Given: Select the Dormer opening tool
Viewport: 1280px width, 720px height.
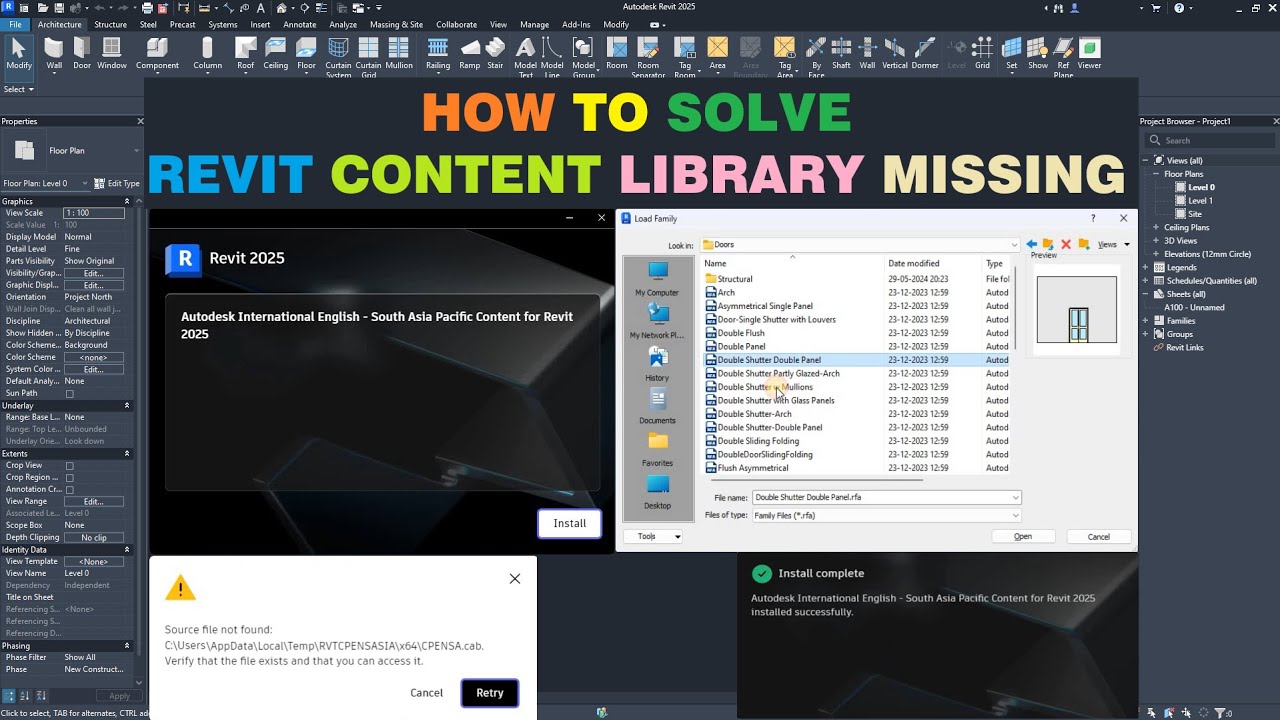Looking at the screenshot, I should 925,54.
